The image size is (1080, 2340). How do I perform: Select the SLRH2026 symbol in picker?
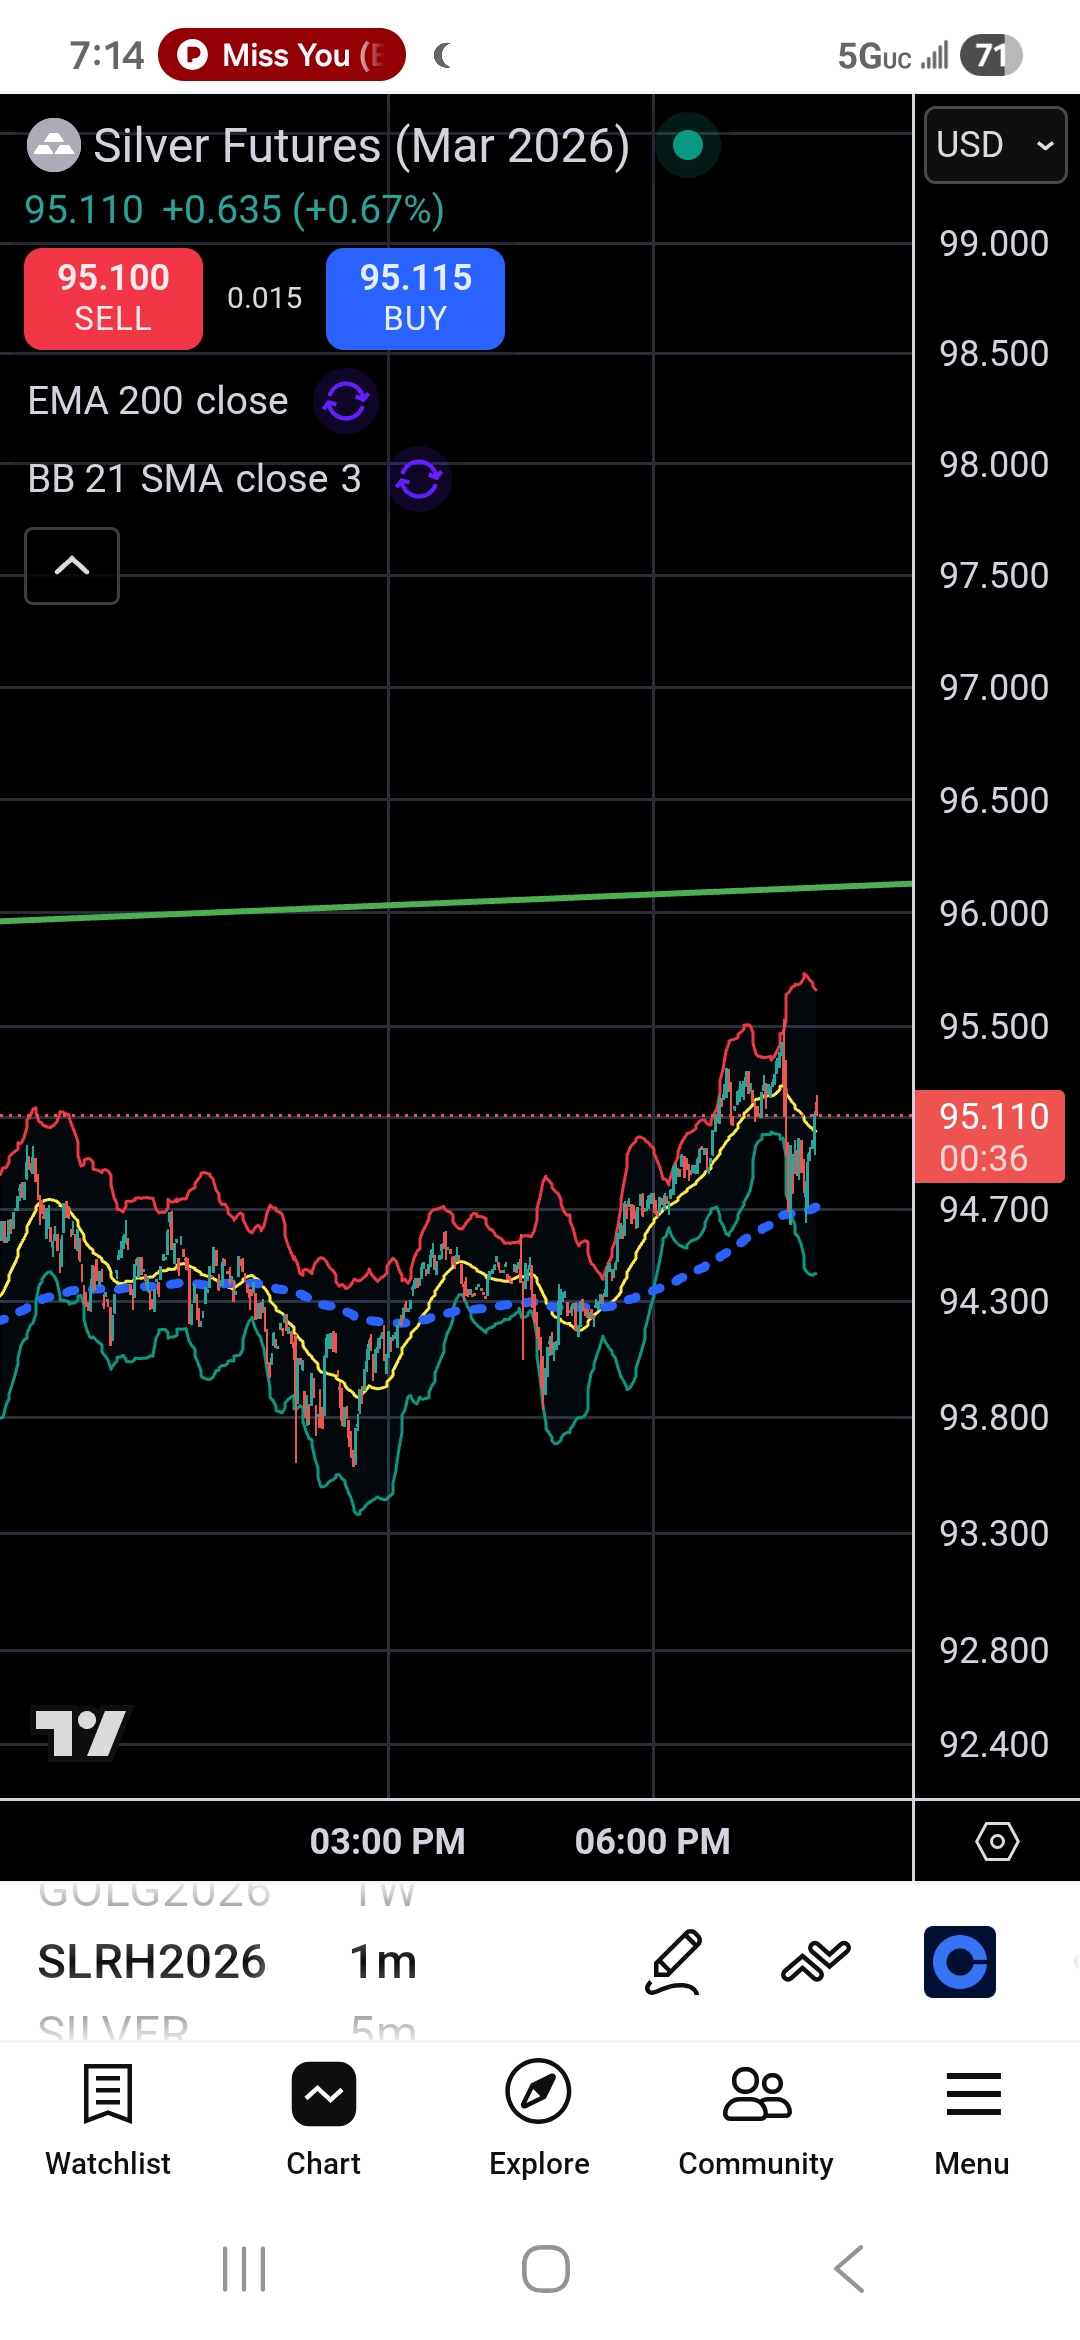pos(152,1962)
